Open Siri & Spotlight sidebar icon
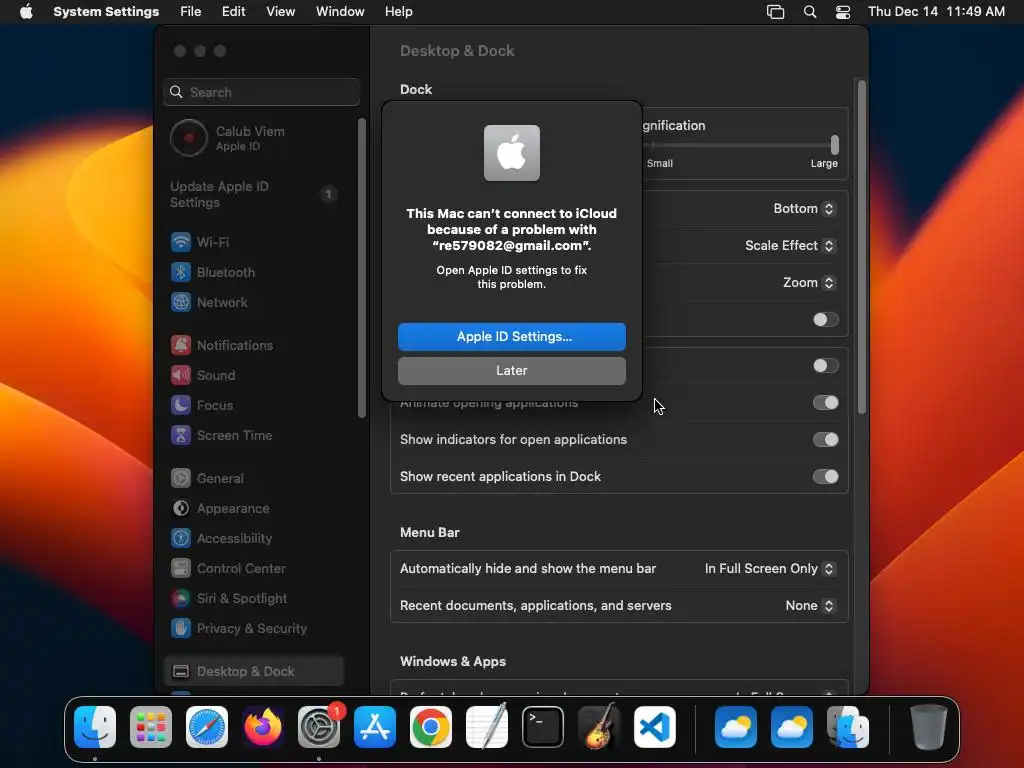1024x768 pixels. (181, 598)
